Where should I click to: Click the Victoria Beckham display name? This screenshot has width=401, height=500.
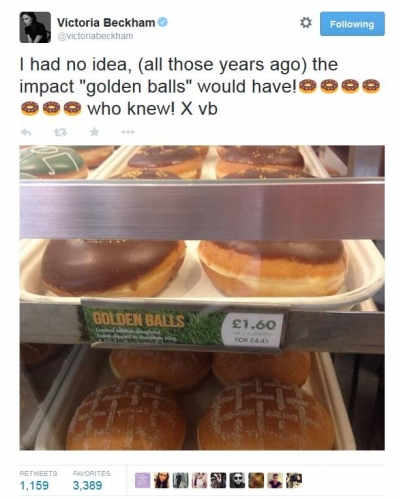(x=106, y=23)
